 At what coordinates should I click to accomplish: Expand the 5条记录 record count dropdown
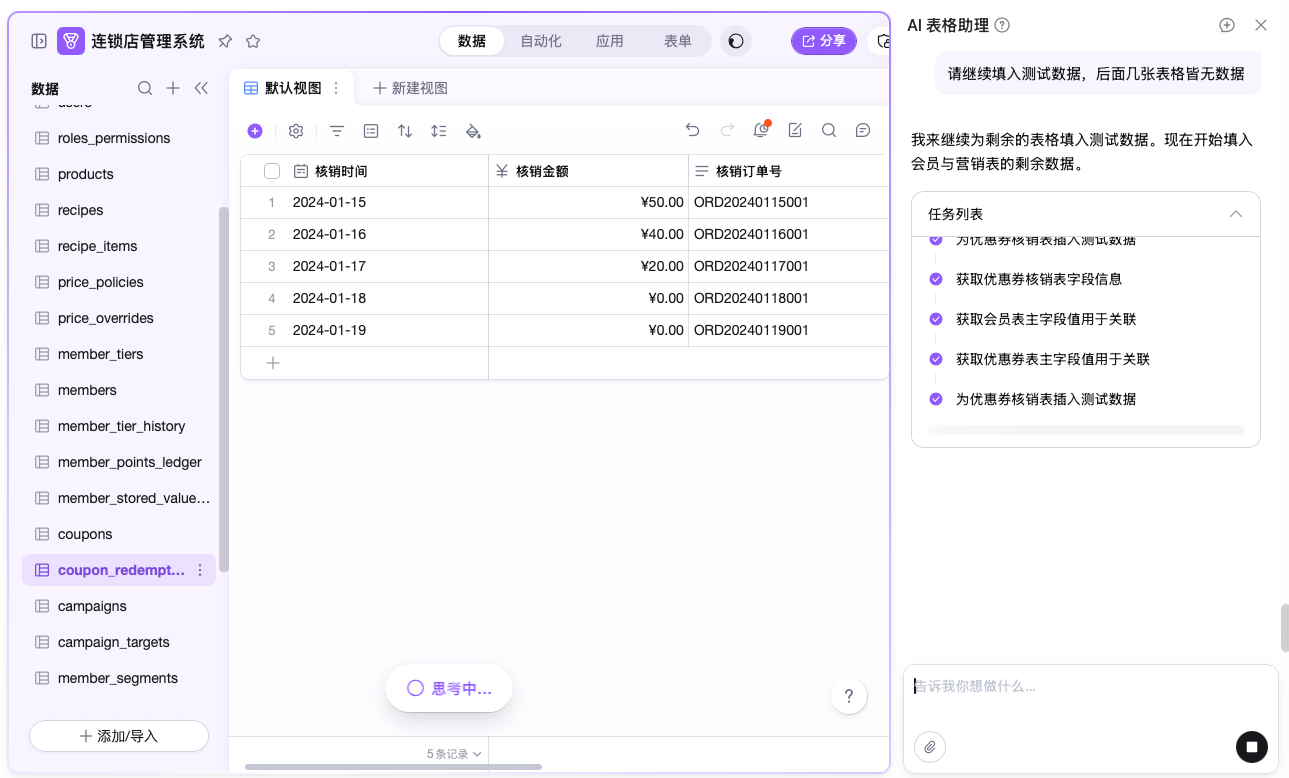pos(455,754)
